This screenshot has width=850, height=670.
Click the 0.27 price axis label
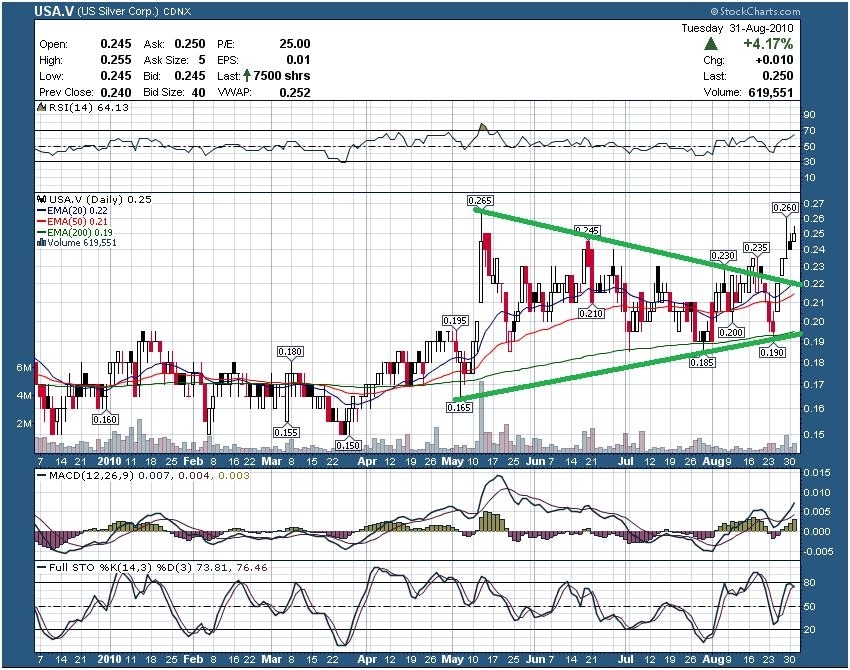tap(814, 203)
